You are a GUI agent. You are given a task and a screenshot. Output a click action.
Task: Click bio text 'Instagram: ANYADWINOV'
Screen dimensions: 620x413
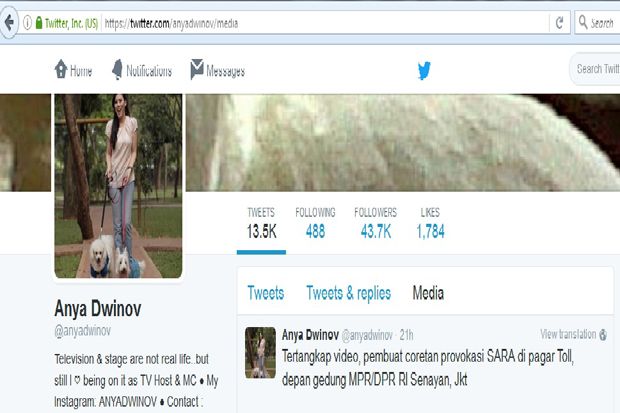tap(106, 402)
